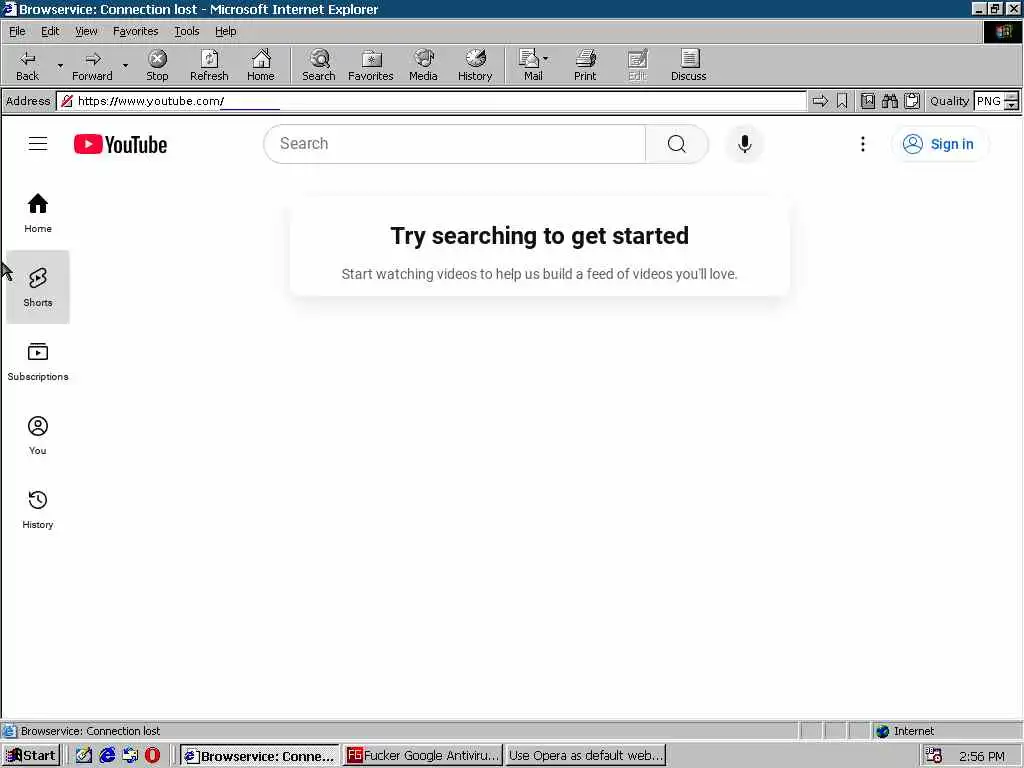
Task: Click the Back toolbar button
Action: [x=27, y=65]
